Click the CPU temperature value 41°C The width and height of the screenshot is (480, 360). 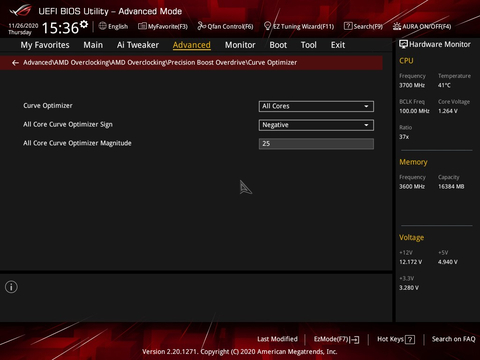click(444, 85)
